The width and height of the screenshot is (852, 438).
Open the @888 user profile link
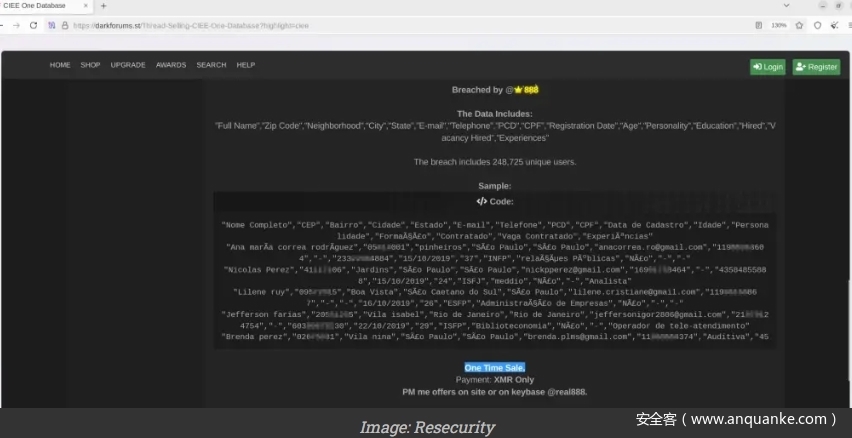526,90
